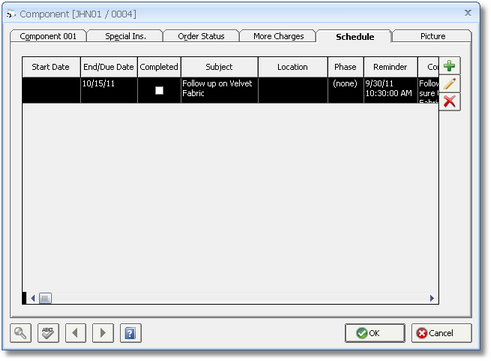Open the More Charges tab
This screenshot has width=491, height=361.
pos(278,36)
